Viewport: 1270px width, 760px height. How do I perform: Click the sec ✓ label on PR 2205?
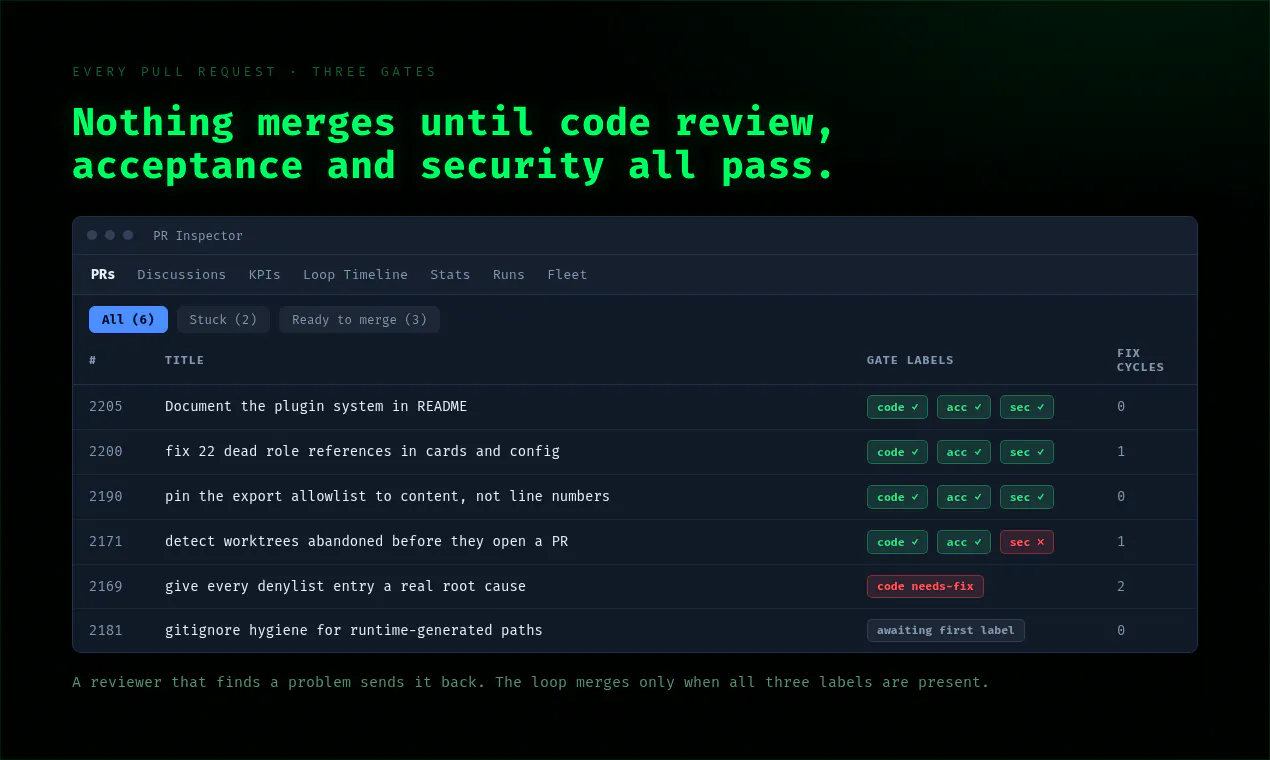pos(1026,407)
